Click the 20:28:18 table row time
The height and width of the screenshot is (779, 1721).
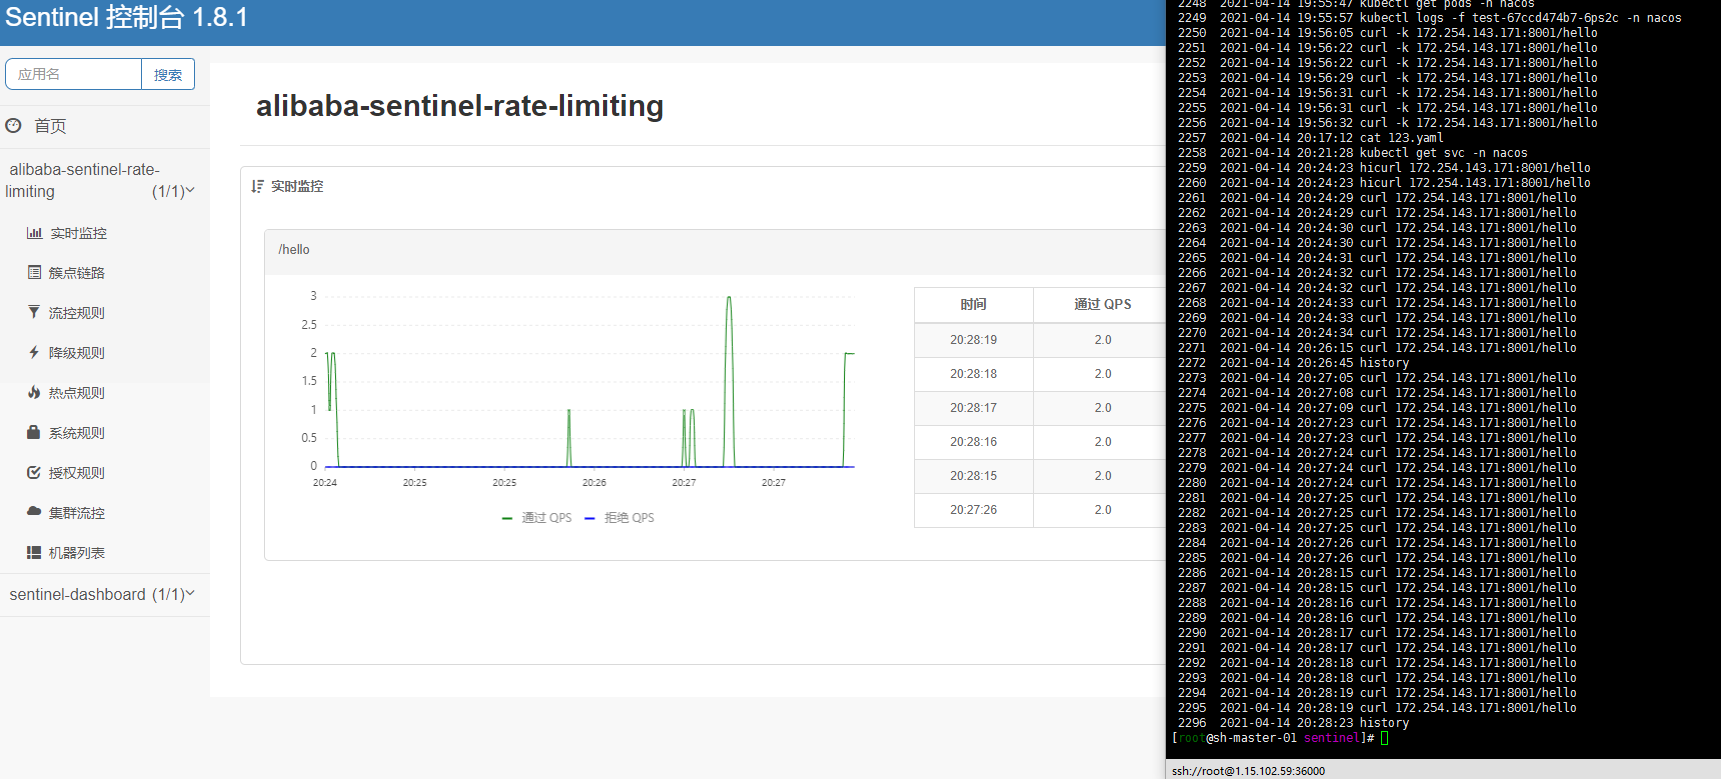click(x=973, y=374)
